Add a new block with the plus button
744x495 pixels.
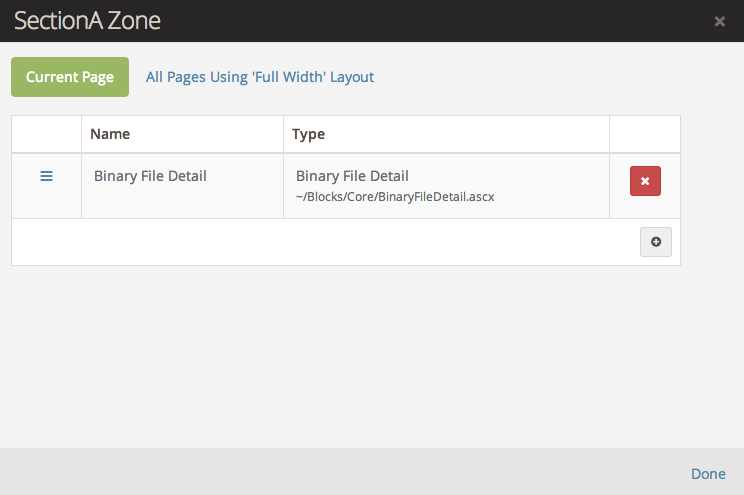(656, 242)
